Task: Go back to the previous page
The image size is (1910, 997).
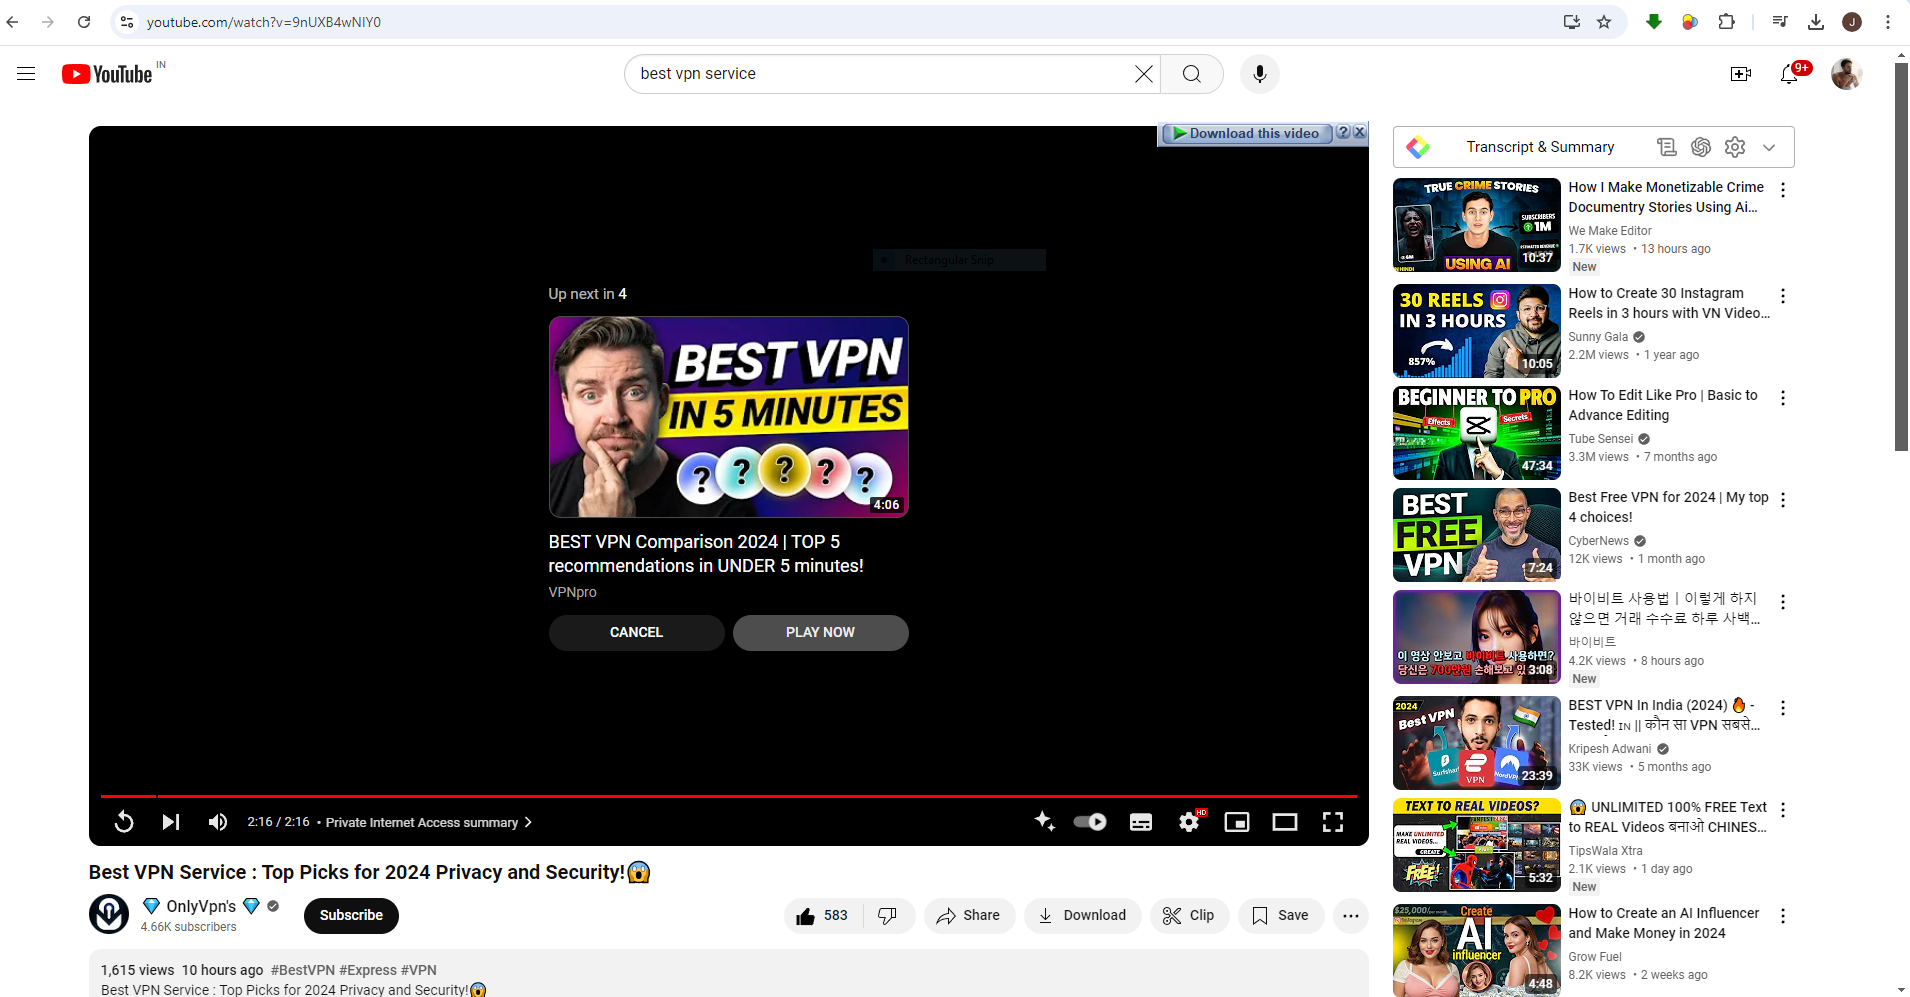Action: pos(13,22)
